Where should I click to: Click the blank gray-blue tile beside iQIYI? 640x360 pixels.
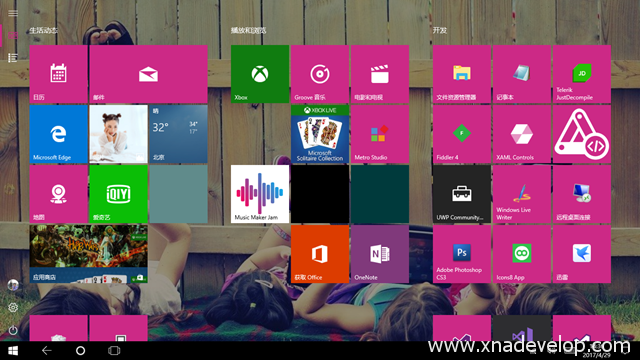point(178,194)
